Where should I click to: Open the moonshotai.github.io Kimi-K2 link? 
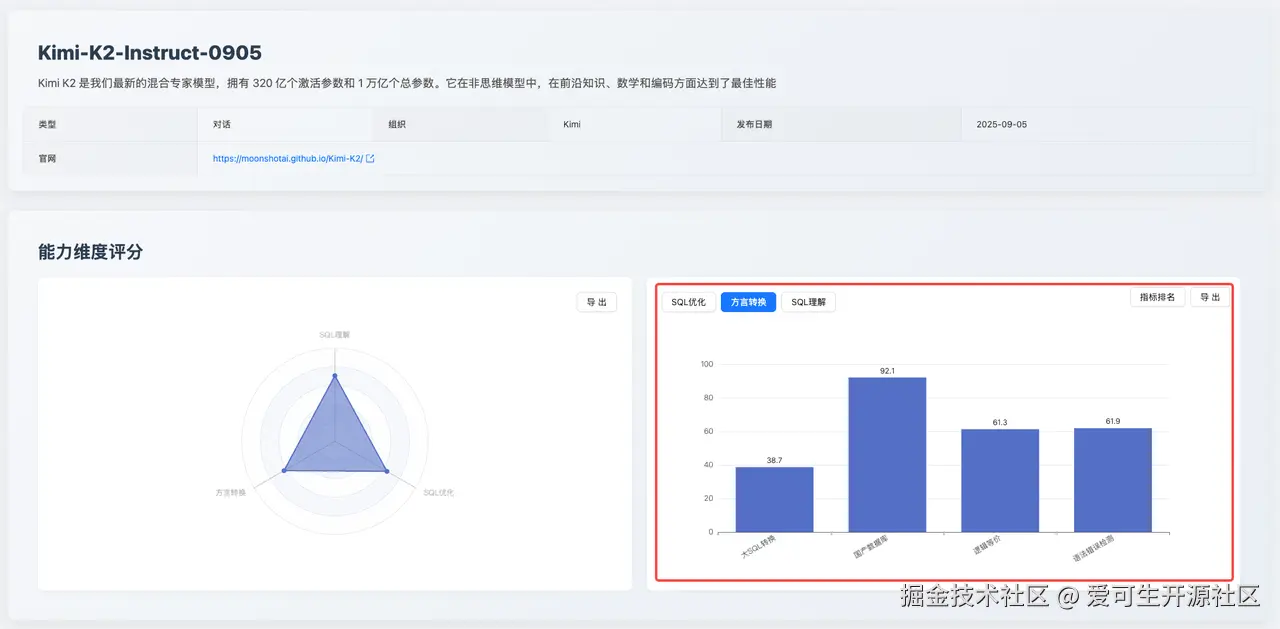coord(288,158)
